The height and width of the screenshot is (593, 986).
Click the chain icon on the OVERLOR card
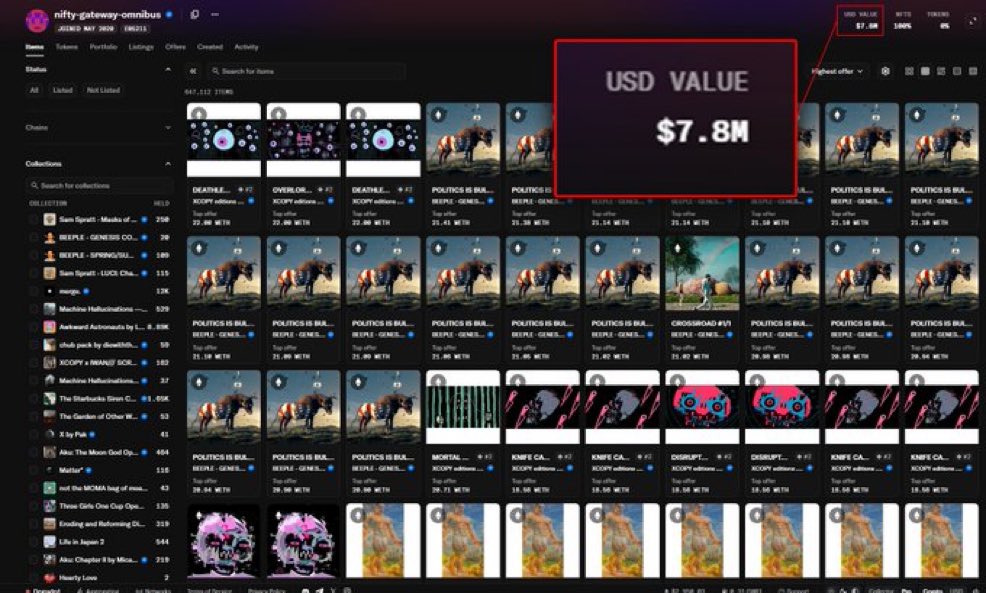[279, 114]
